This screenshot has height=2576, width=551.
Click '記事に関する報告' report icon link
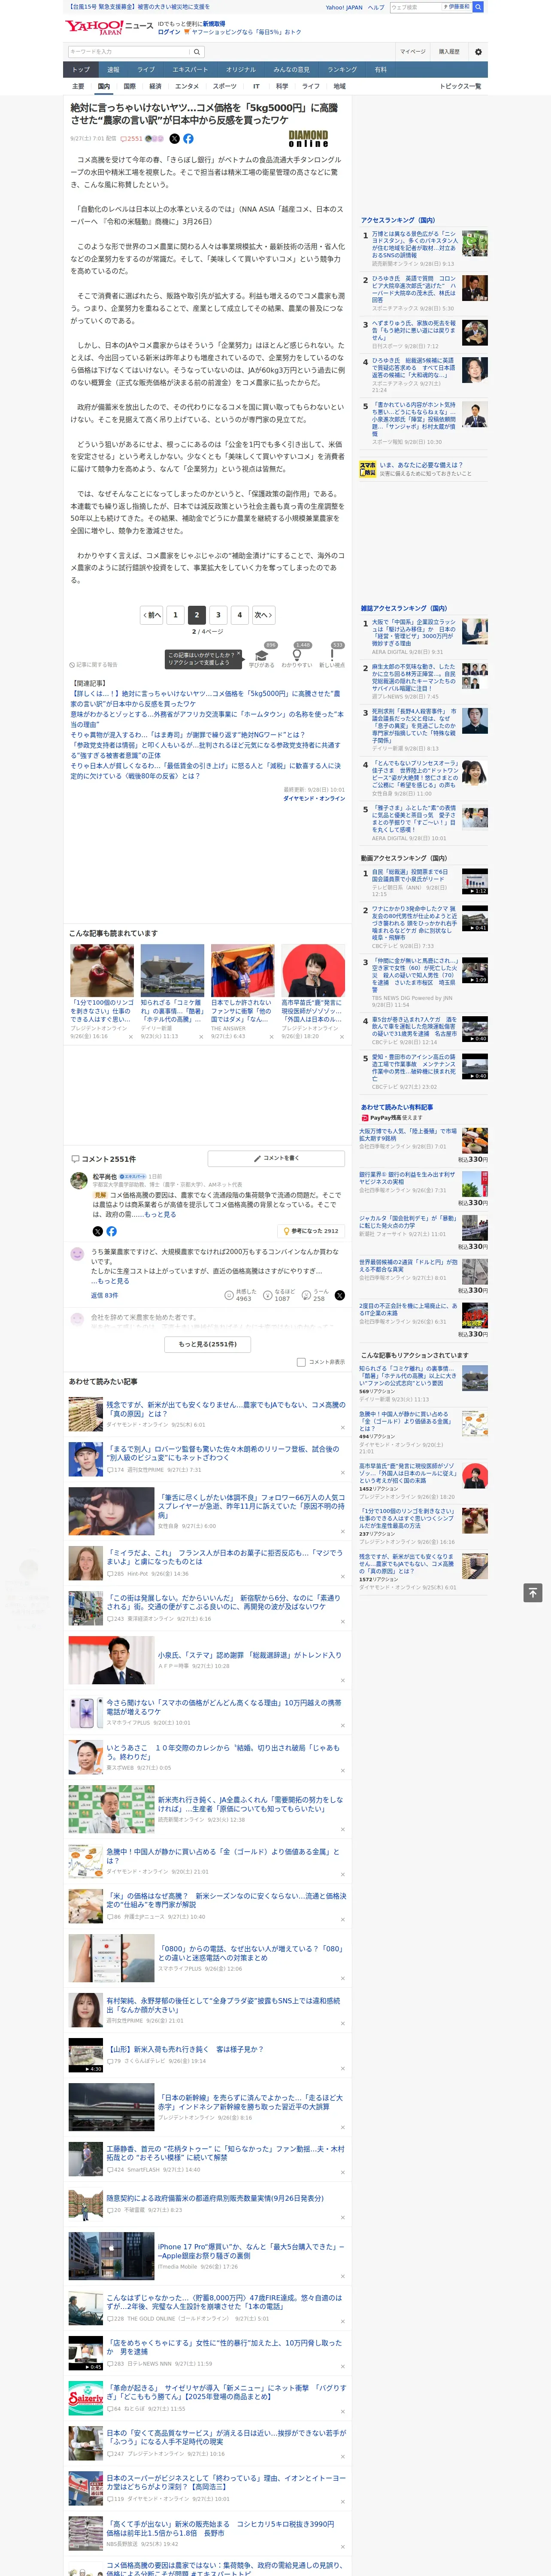tap(93, 664)
